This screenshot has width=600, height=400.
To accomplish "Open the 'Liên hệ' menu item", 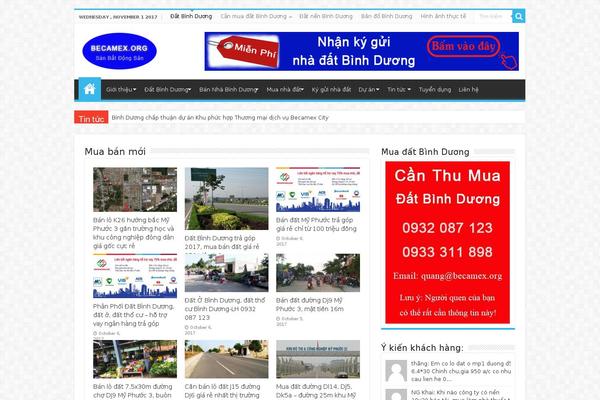I will tap(468, 90).
